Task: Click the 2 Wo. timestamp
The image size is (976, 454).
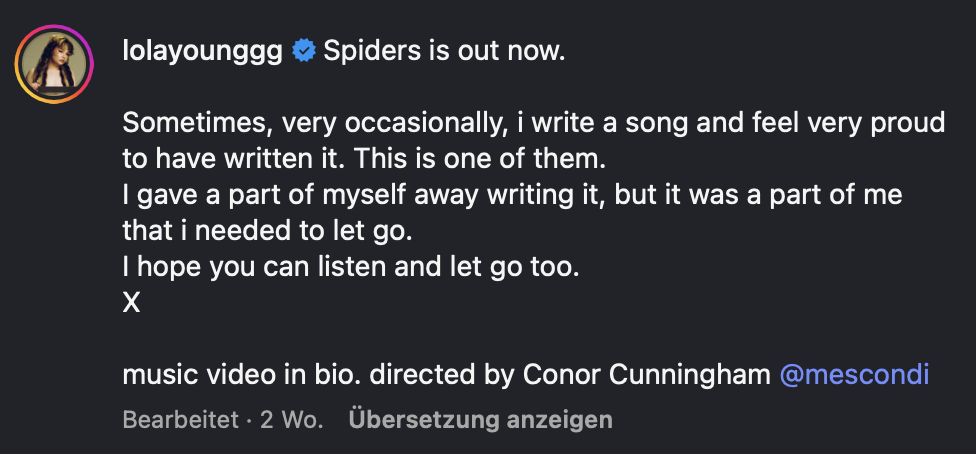Action: coord(291,420)
